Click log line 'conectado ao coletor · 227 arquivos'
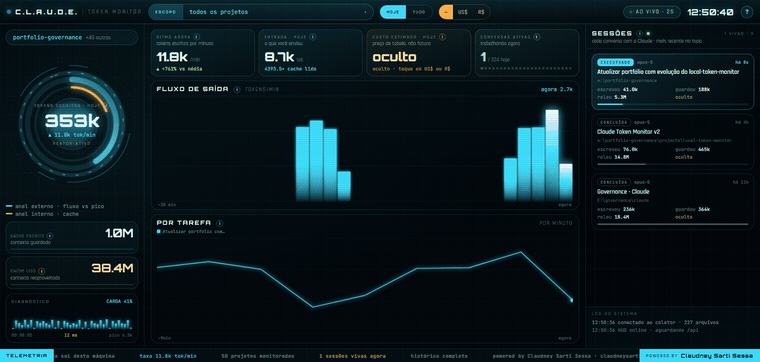 point(655,322)
